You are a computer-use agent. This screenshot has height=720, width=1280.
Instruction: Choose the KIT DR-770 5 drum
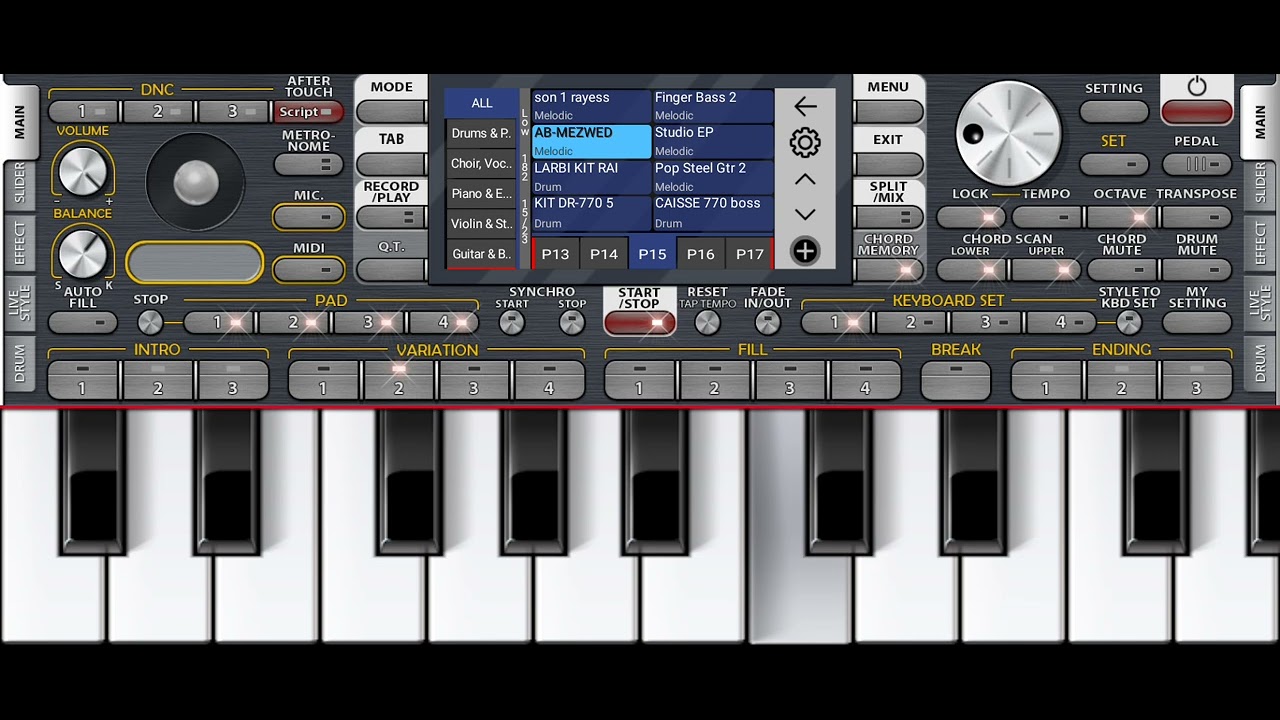point(591,213)
